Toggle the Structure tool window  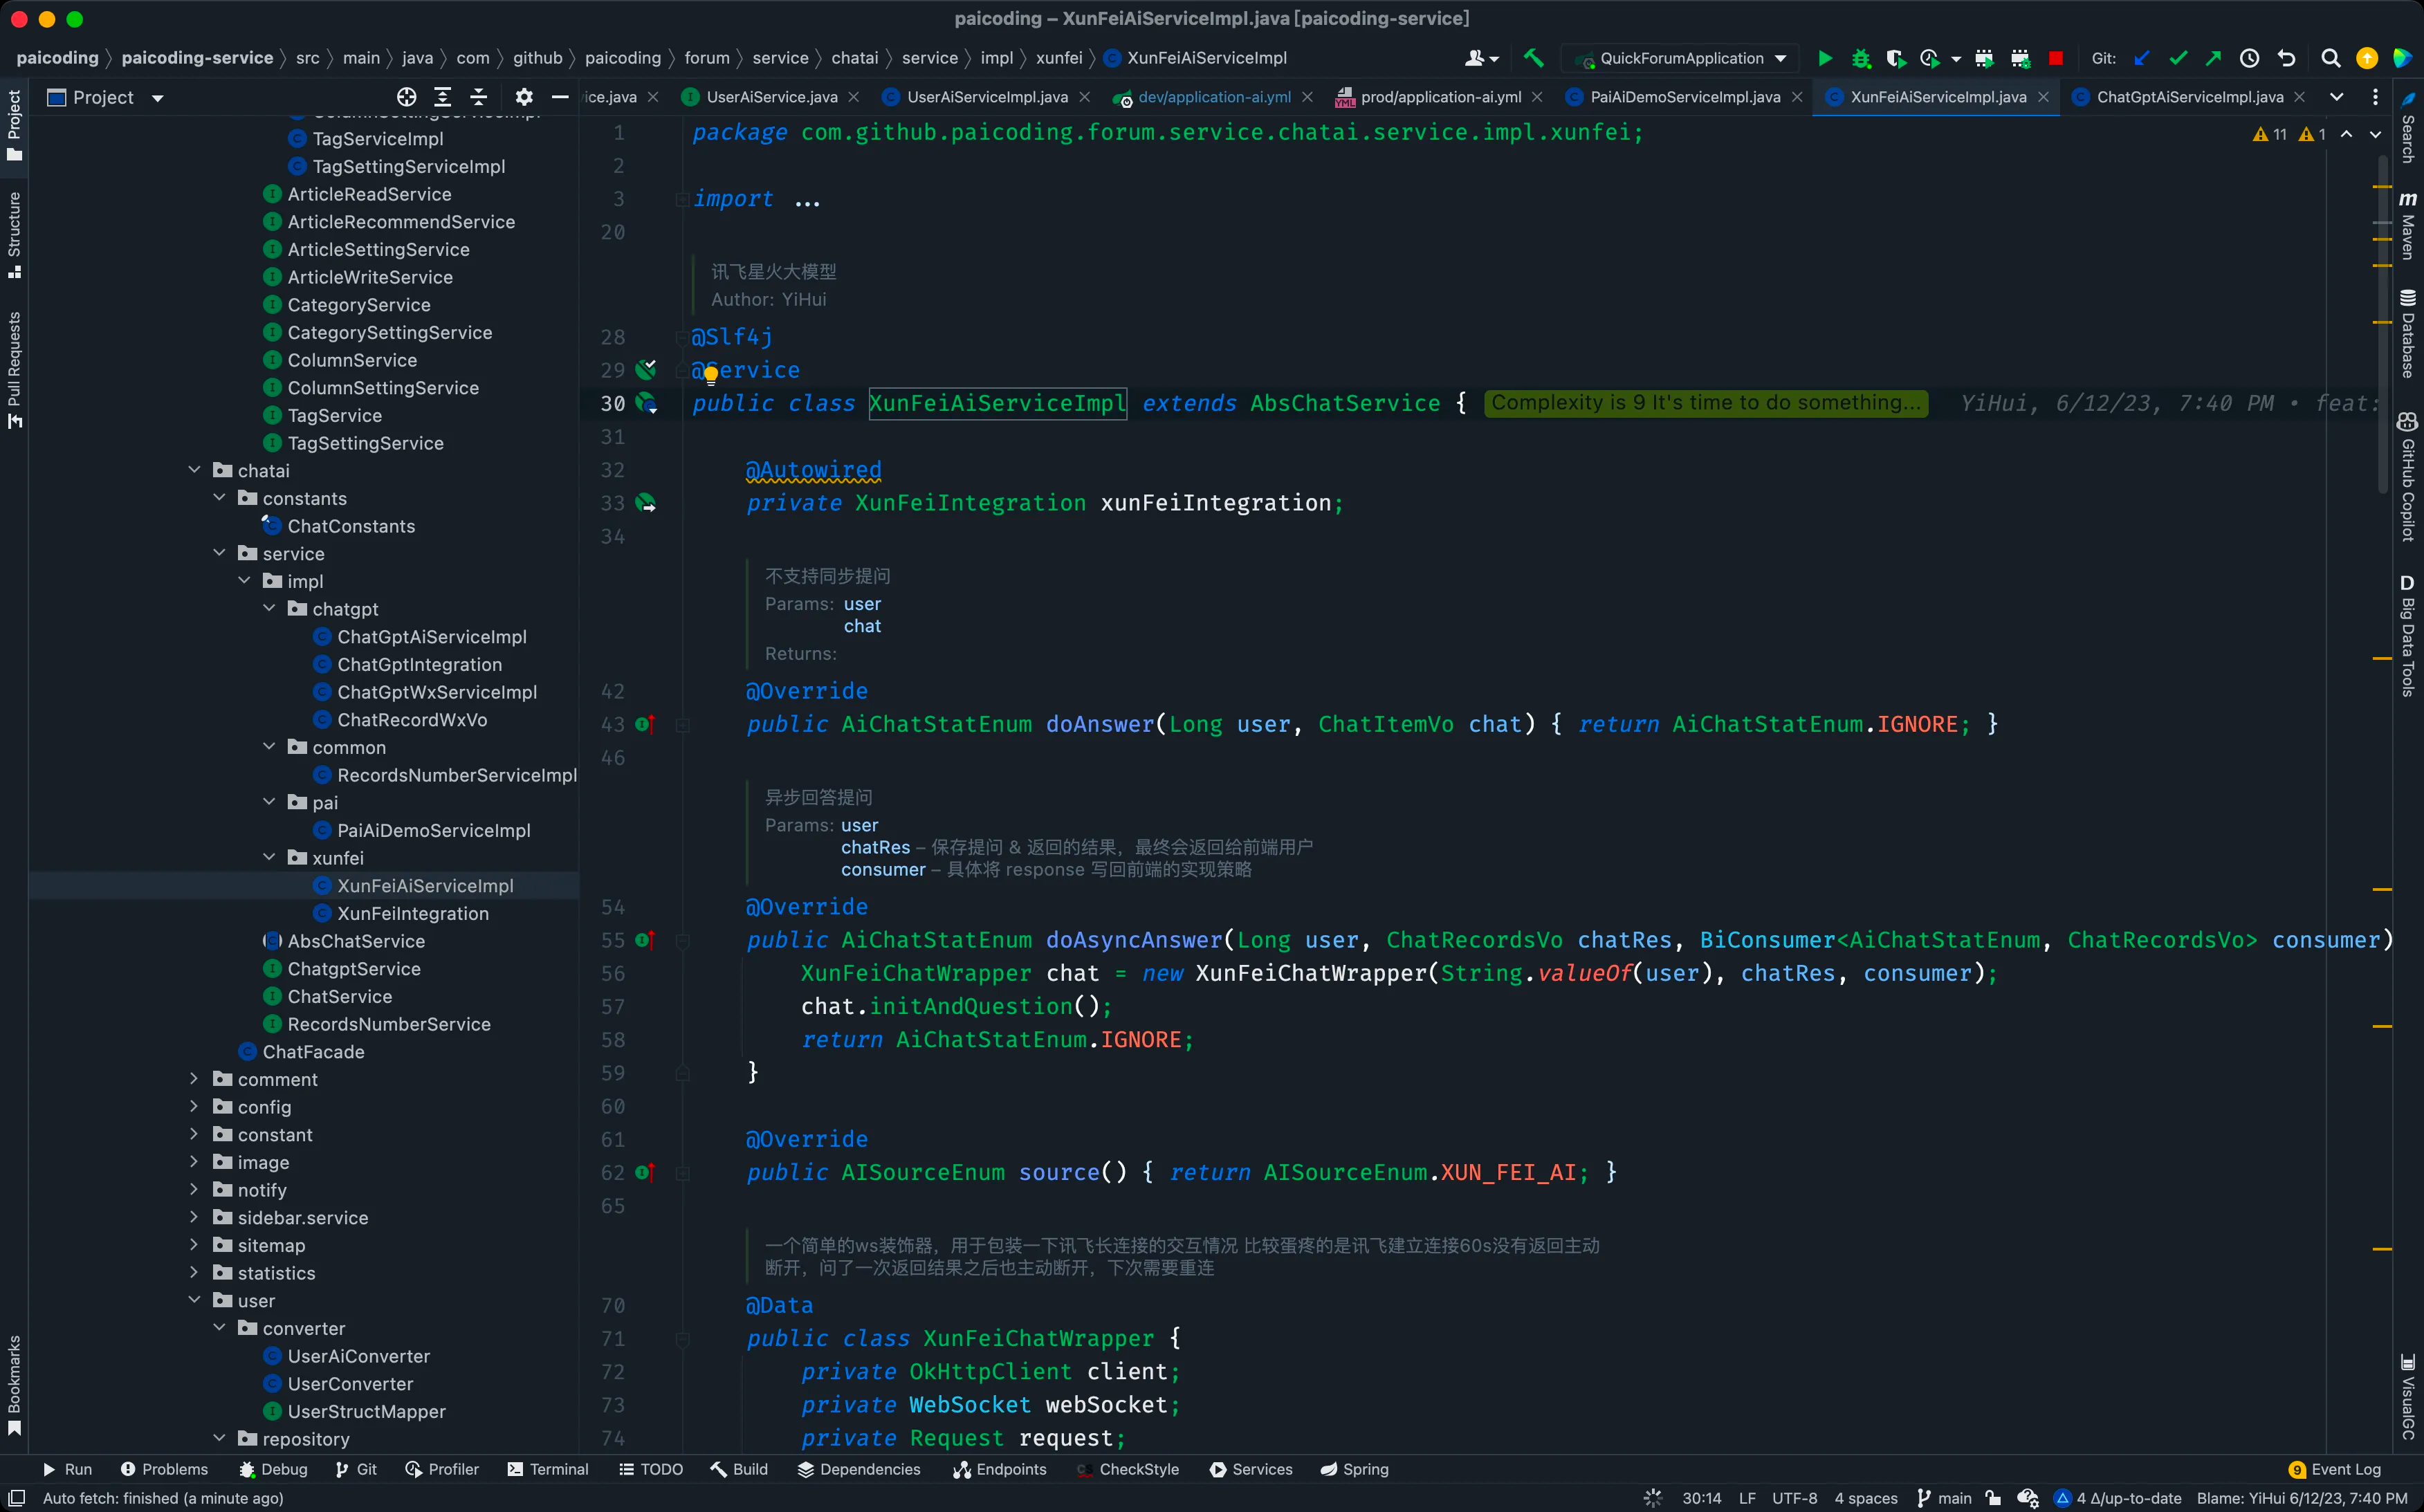coord(14,233)
